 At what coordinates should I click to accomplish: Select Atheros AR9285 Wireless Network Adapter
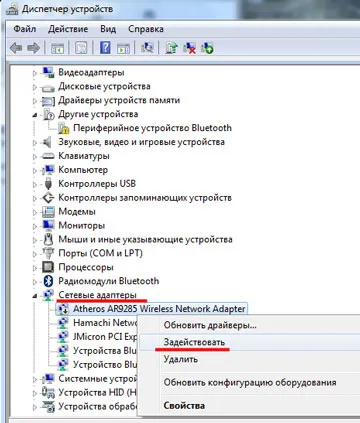(159, 309)
